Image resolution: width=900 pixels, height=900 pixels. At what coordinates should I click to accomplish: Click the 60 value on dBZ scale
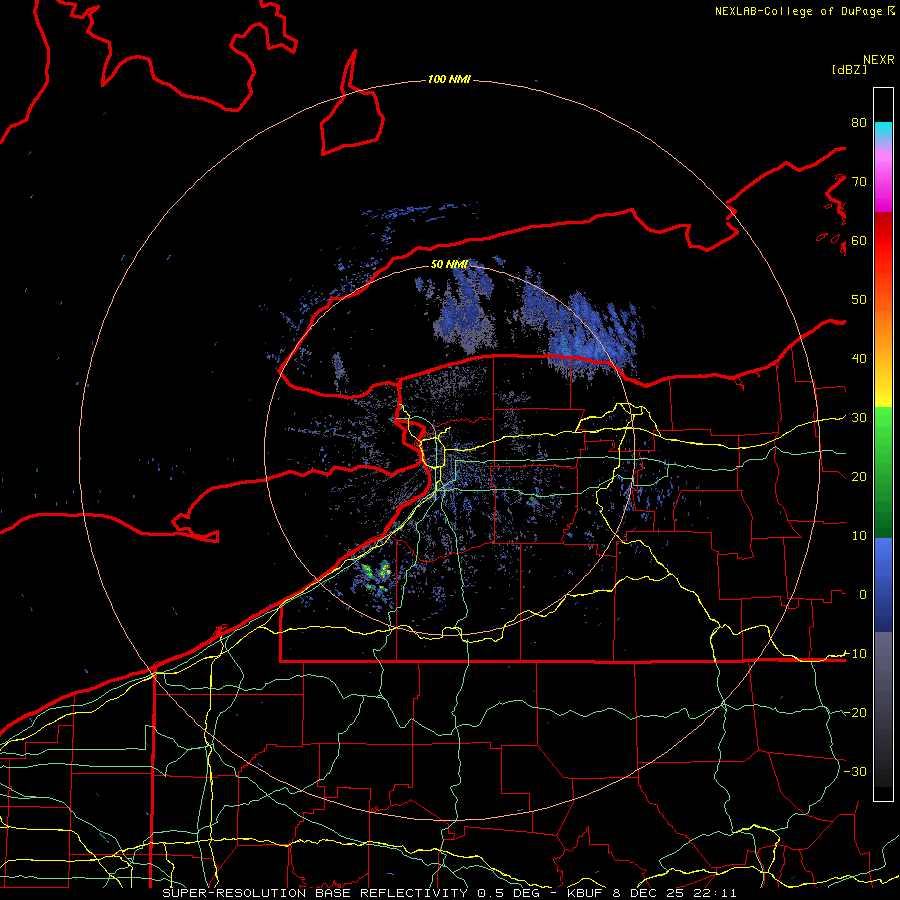(x=859, y=240)
